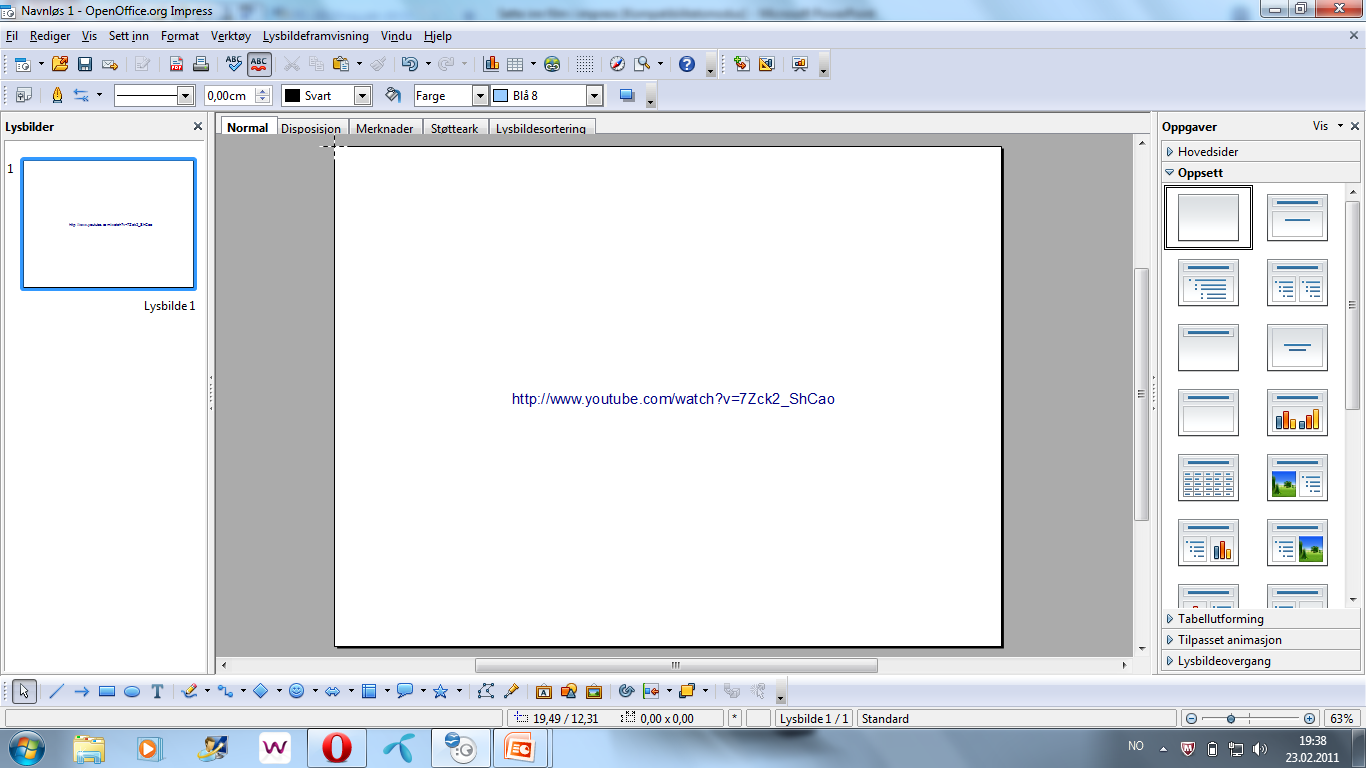The image size is (1366, 768).
Task: Save the presentation with the Save icon
Action: [85, 64]
